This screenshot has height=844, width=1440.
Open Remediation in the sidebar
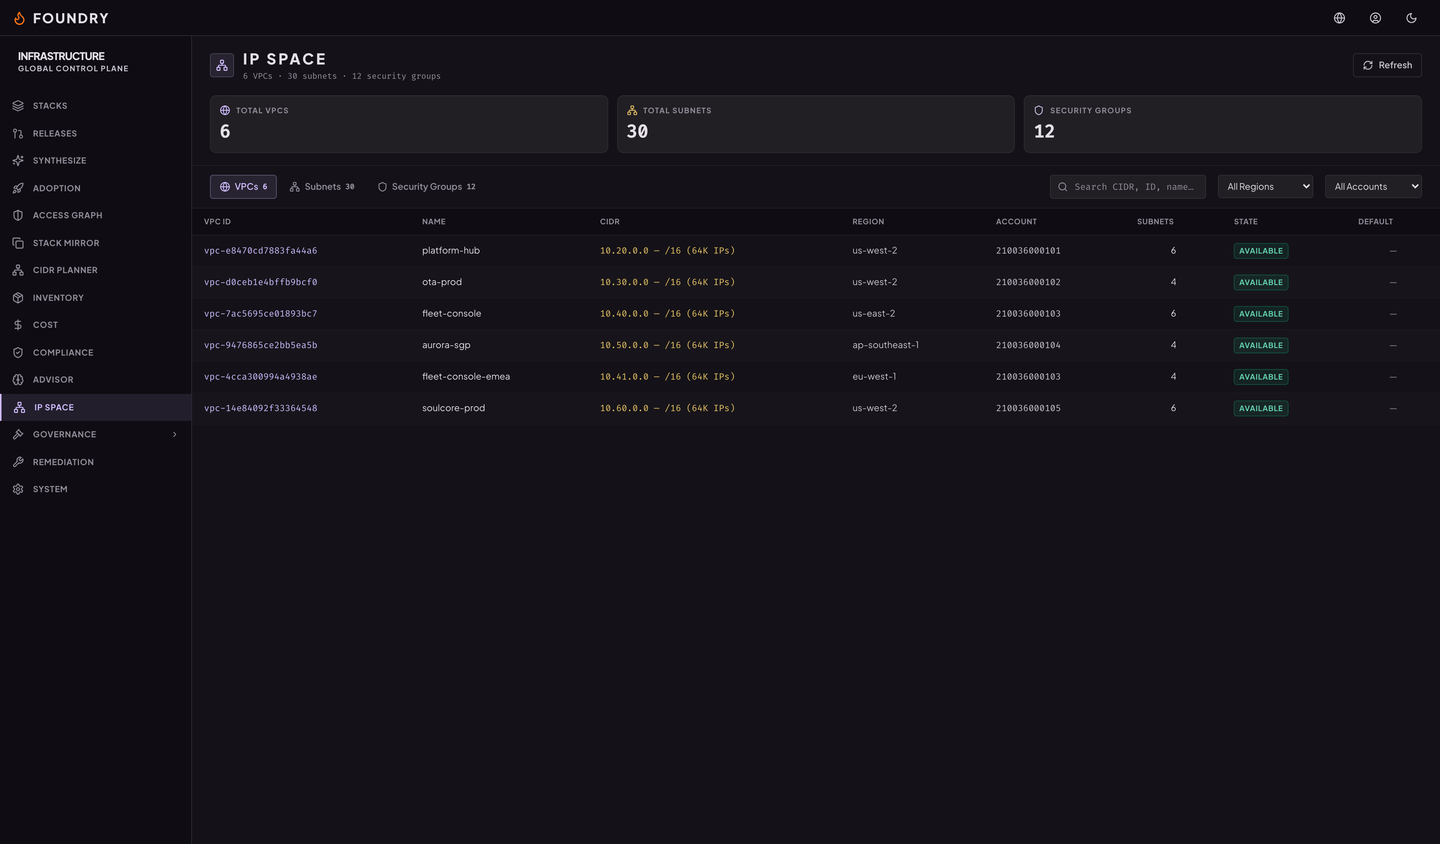95,462
